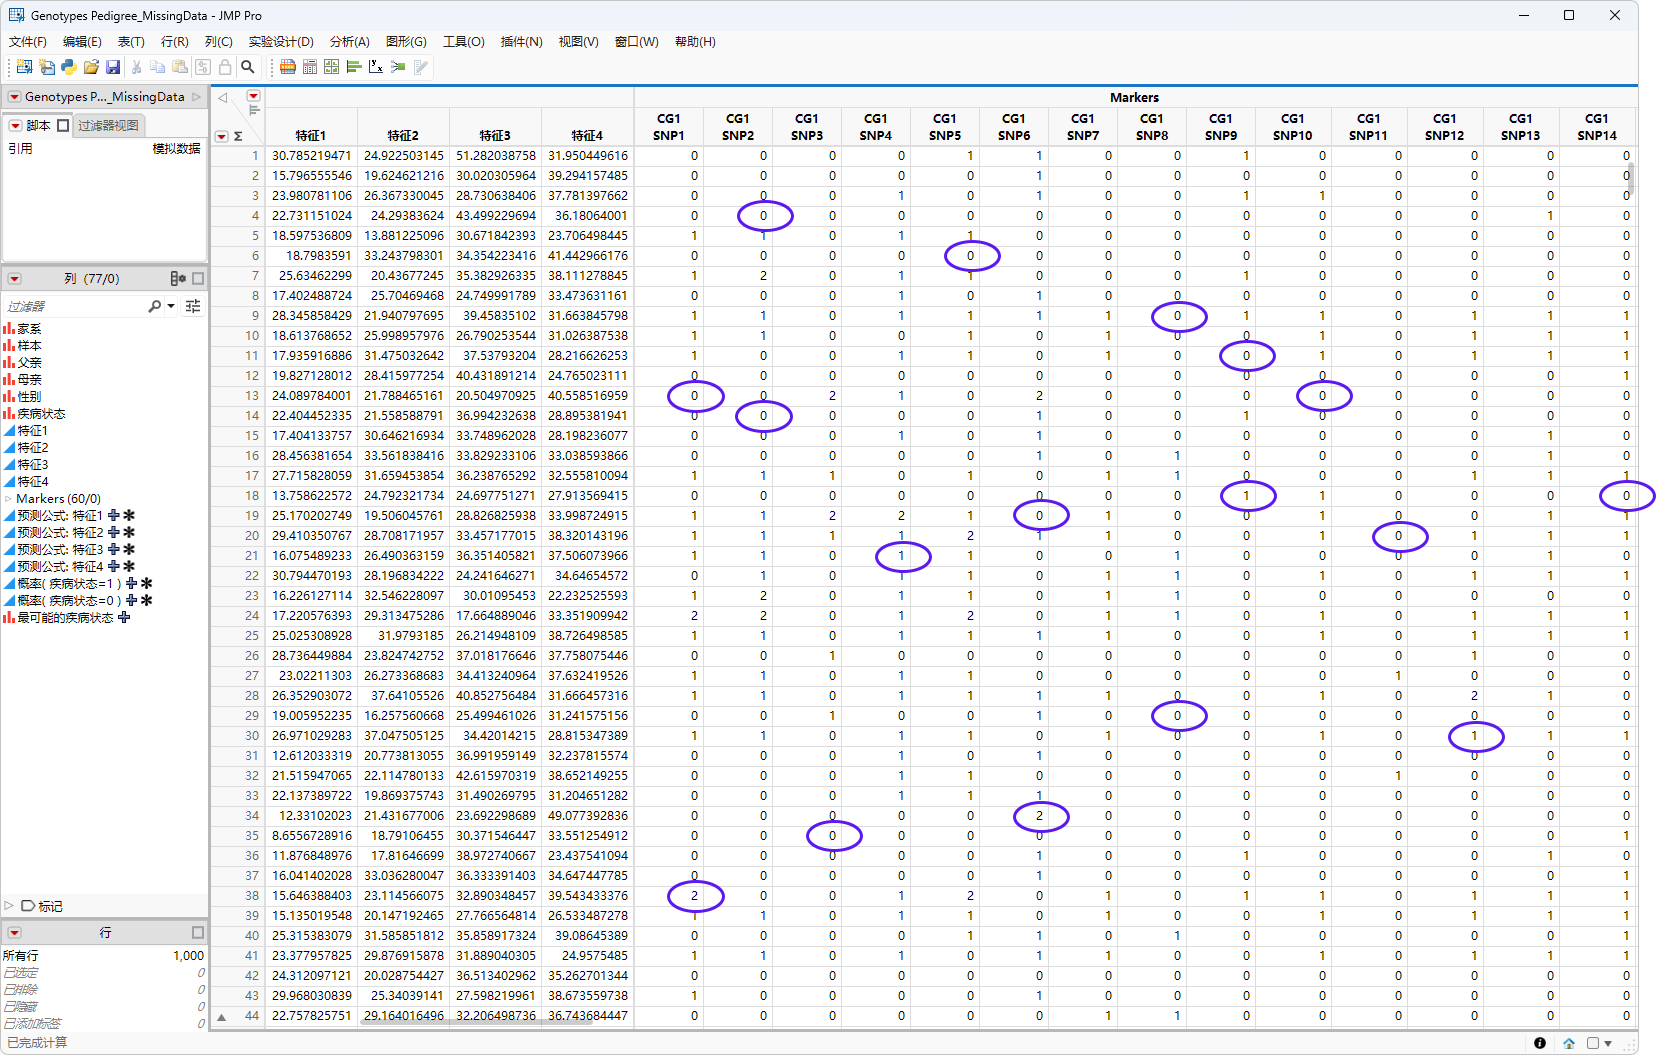Create a new data table from toolbar

pyautogui.click(x=24, y=67)
